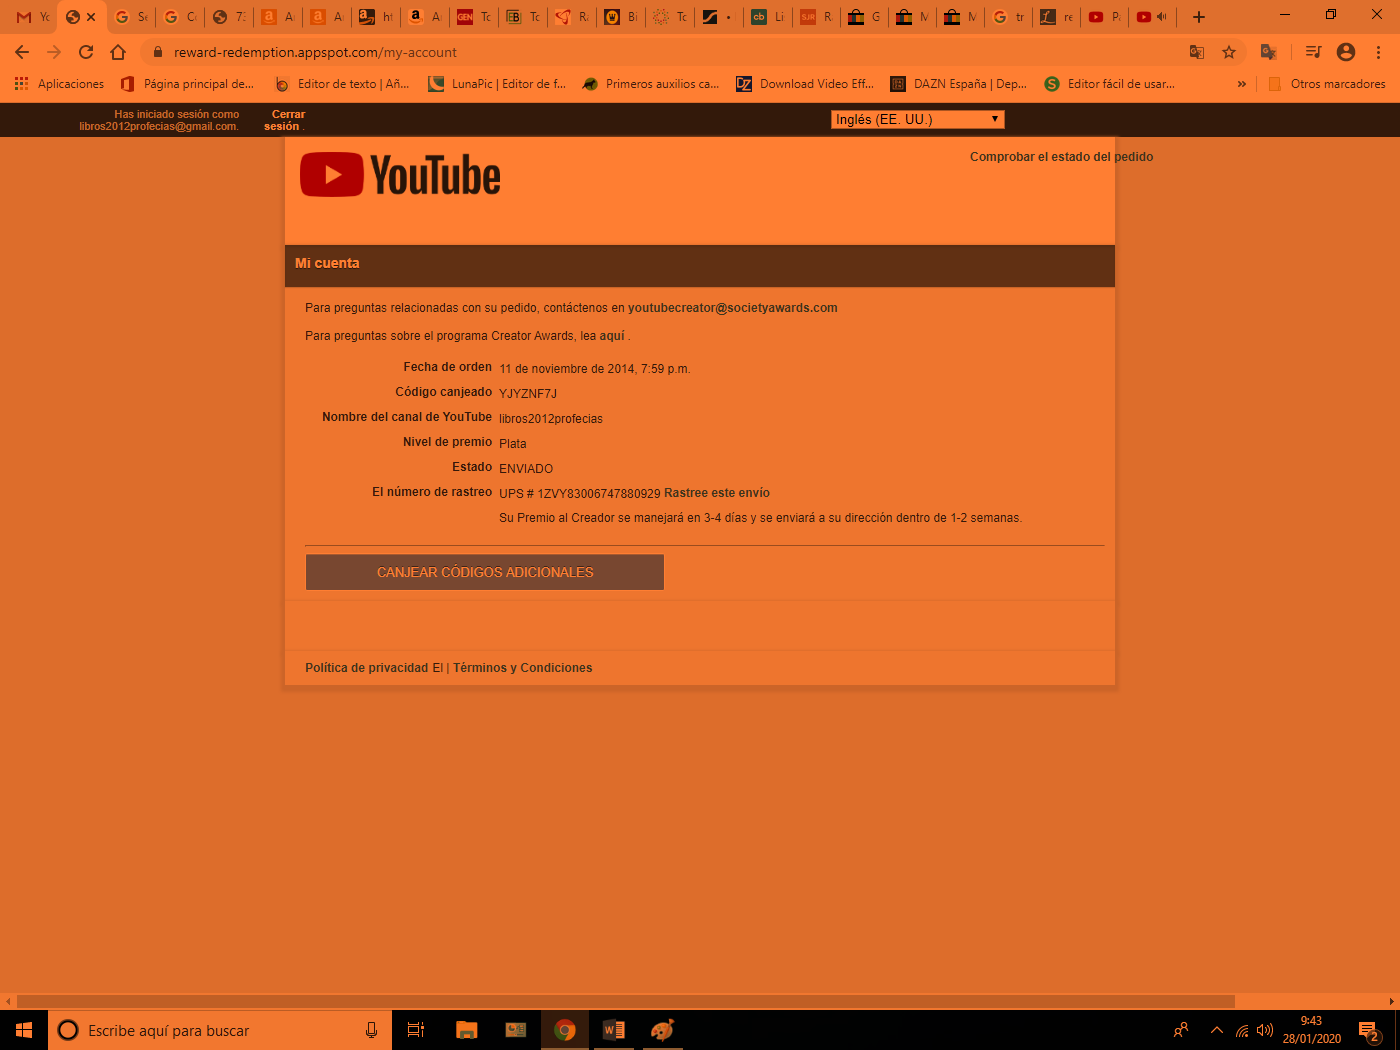Open Chrome three-dot menu
The height and width of the screenshot is (1050, 1400).
pos(1379,52)
